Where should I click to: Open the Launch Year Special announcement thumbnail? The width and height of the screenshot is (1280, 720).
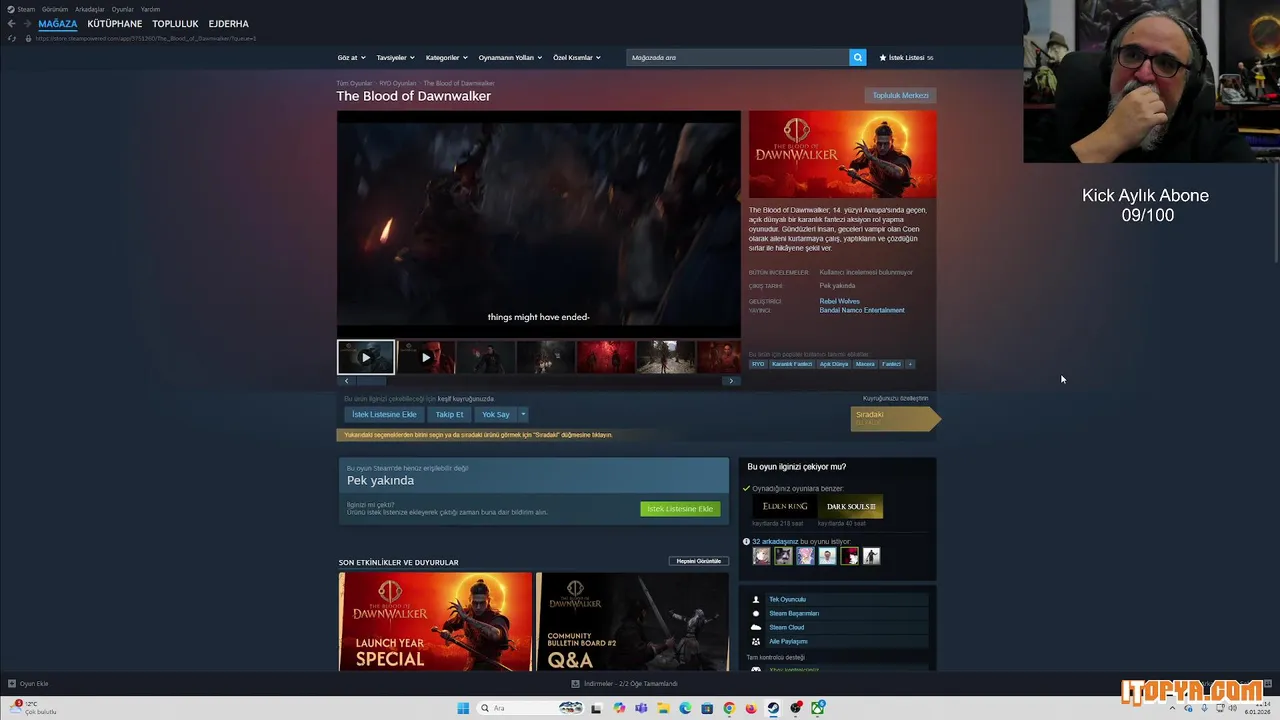(436, 622)
